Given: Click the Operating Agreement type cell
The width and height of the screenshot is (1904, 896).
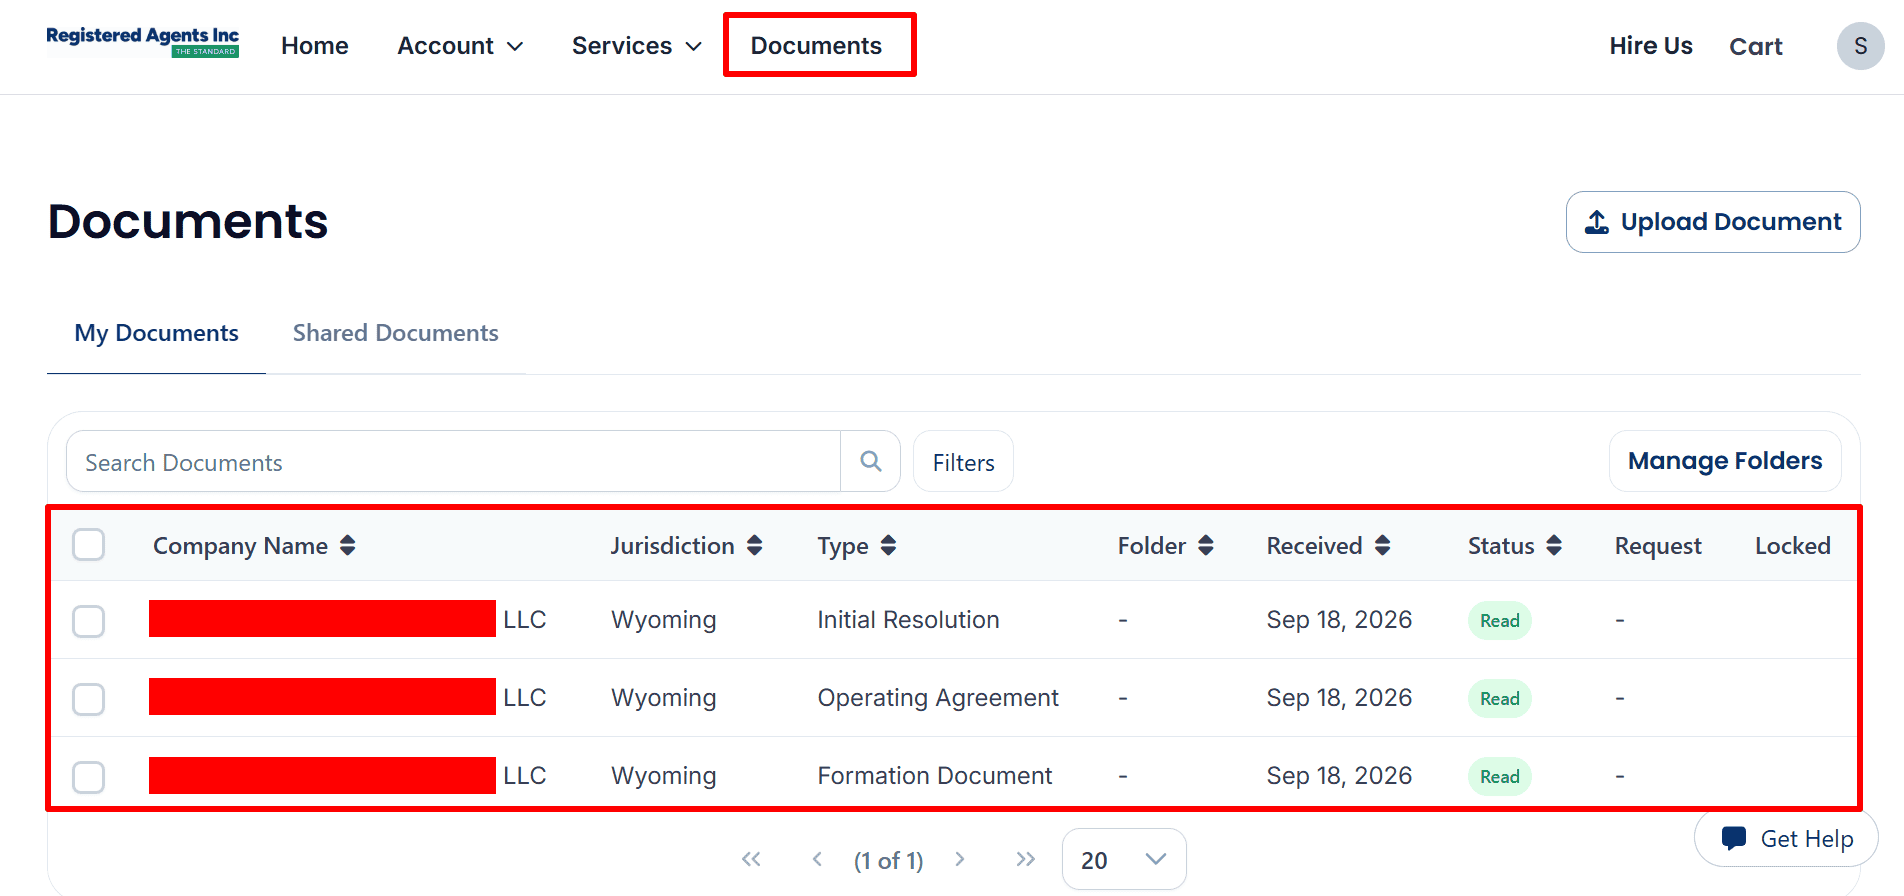Looking at the screenshot, I should click(938, 698).
